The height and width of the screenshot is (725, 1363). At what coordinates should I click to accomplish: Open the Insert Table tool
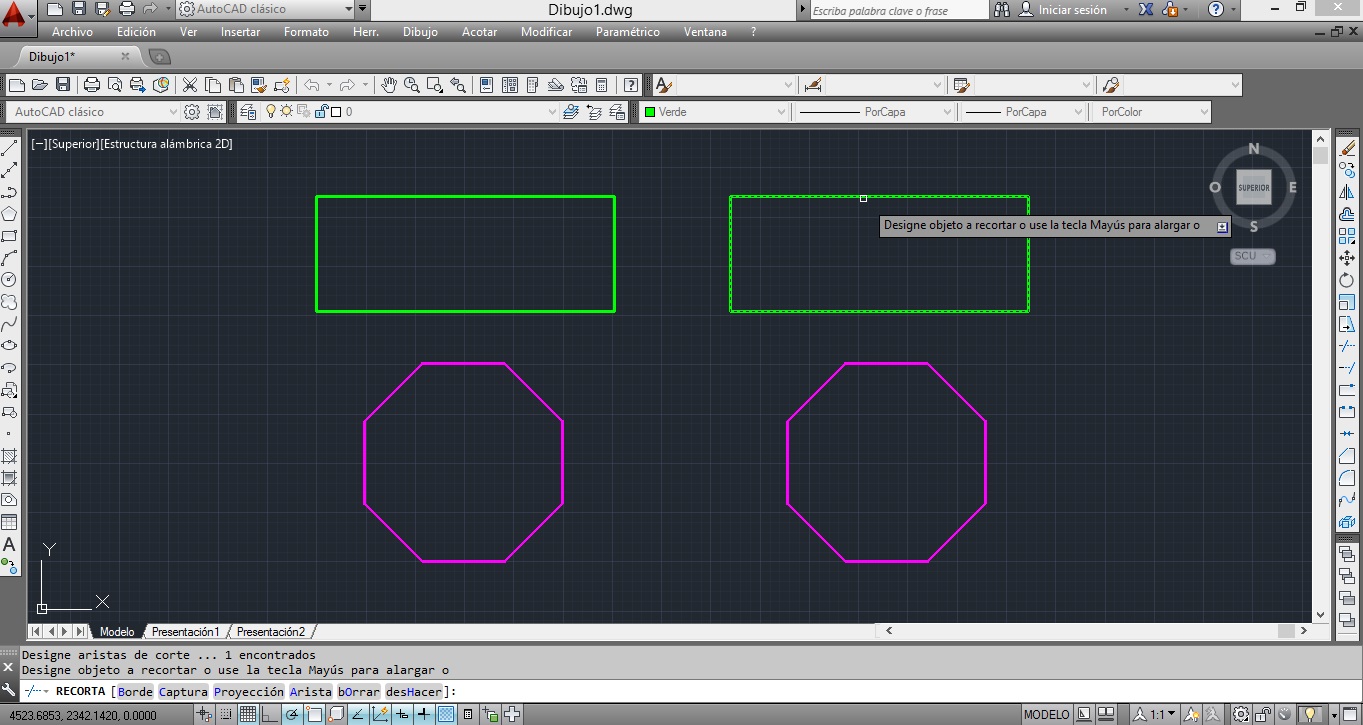click(10, 522)
